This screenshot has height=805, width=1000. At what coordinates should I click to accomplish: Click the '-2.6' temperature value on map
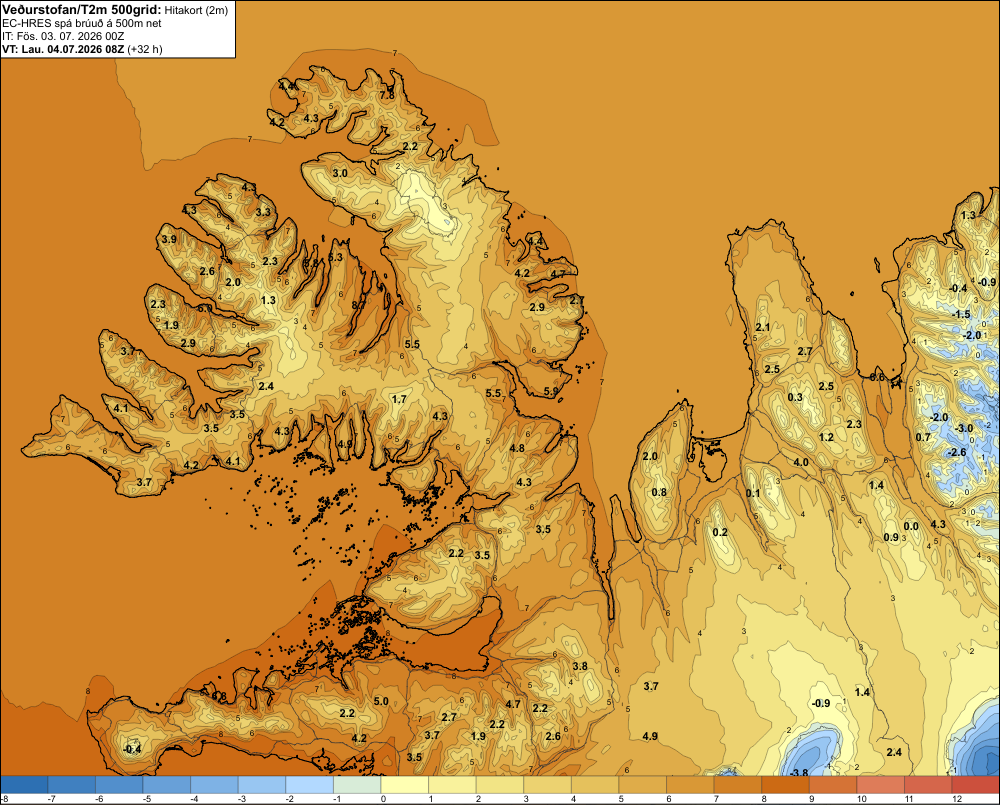[957, 452]
